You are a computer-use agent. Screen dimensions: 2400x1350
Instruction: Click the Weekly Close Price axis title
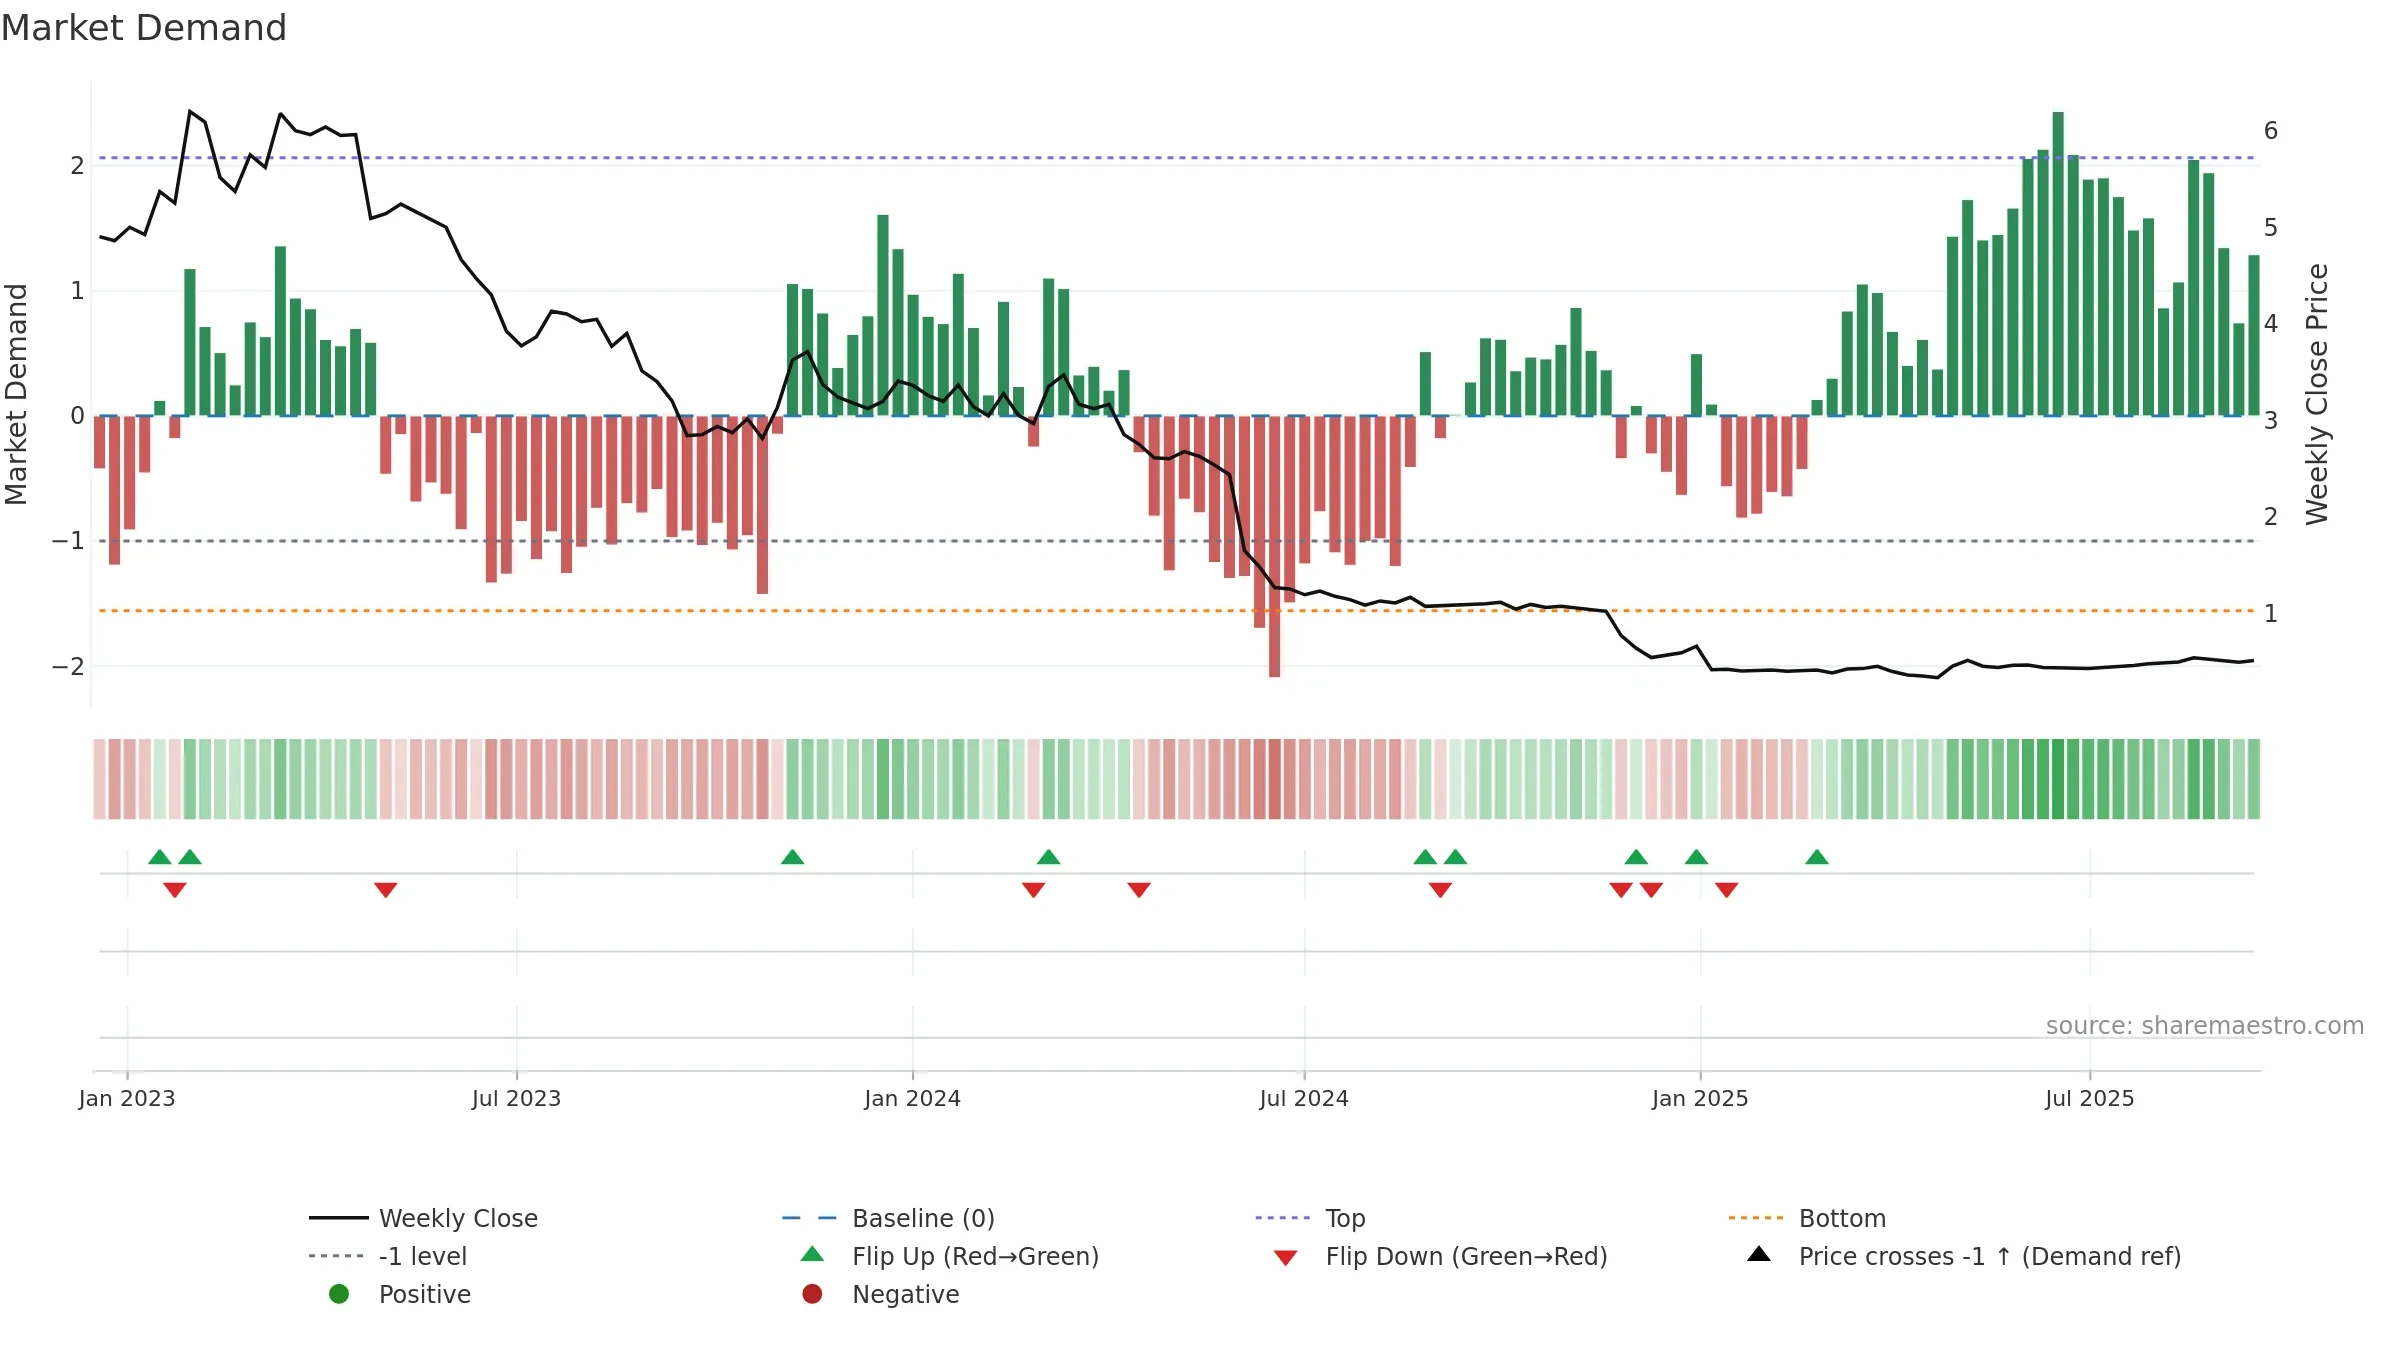pos(2317,394)
